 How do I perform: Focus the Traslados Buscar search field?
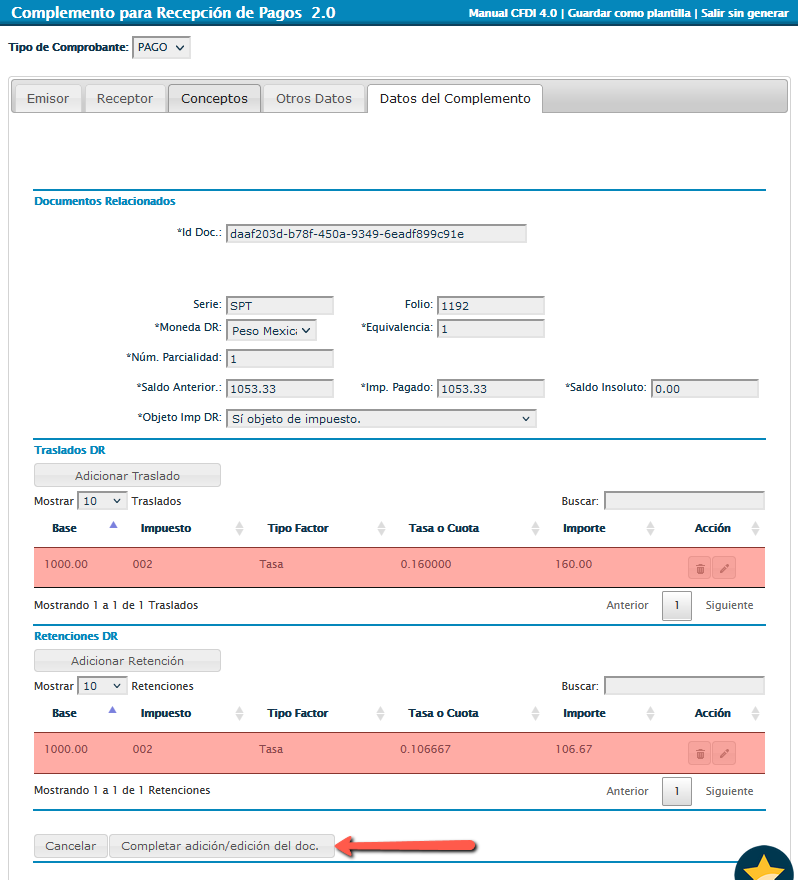point(684,501)
